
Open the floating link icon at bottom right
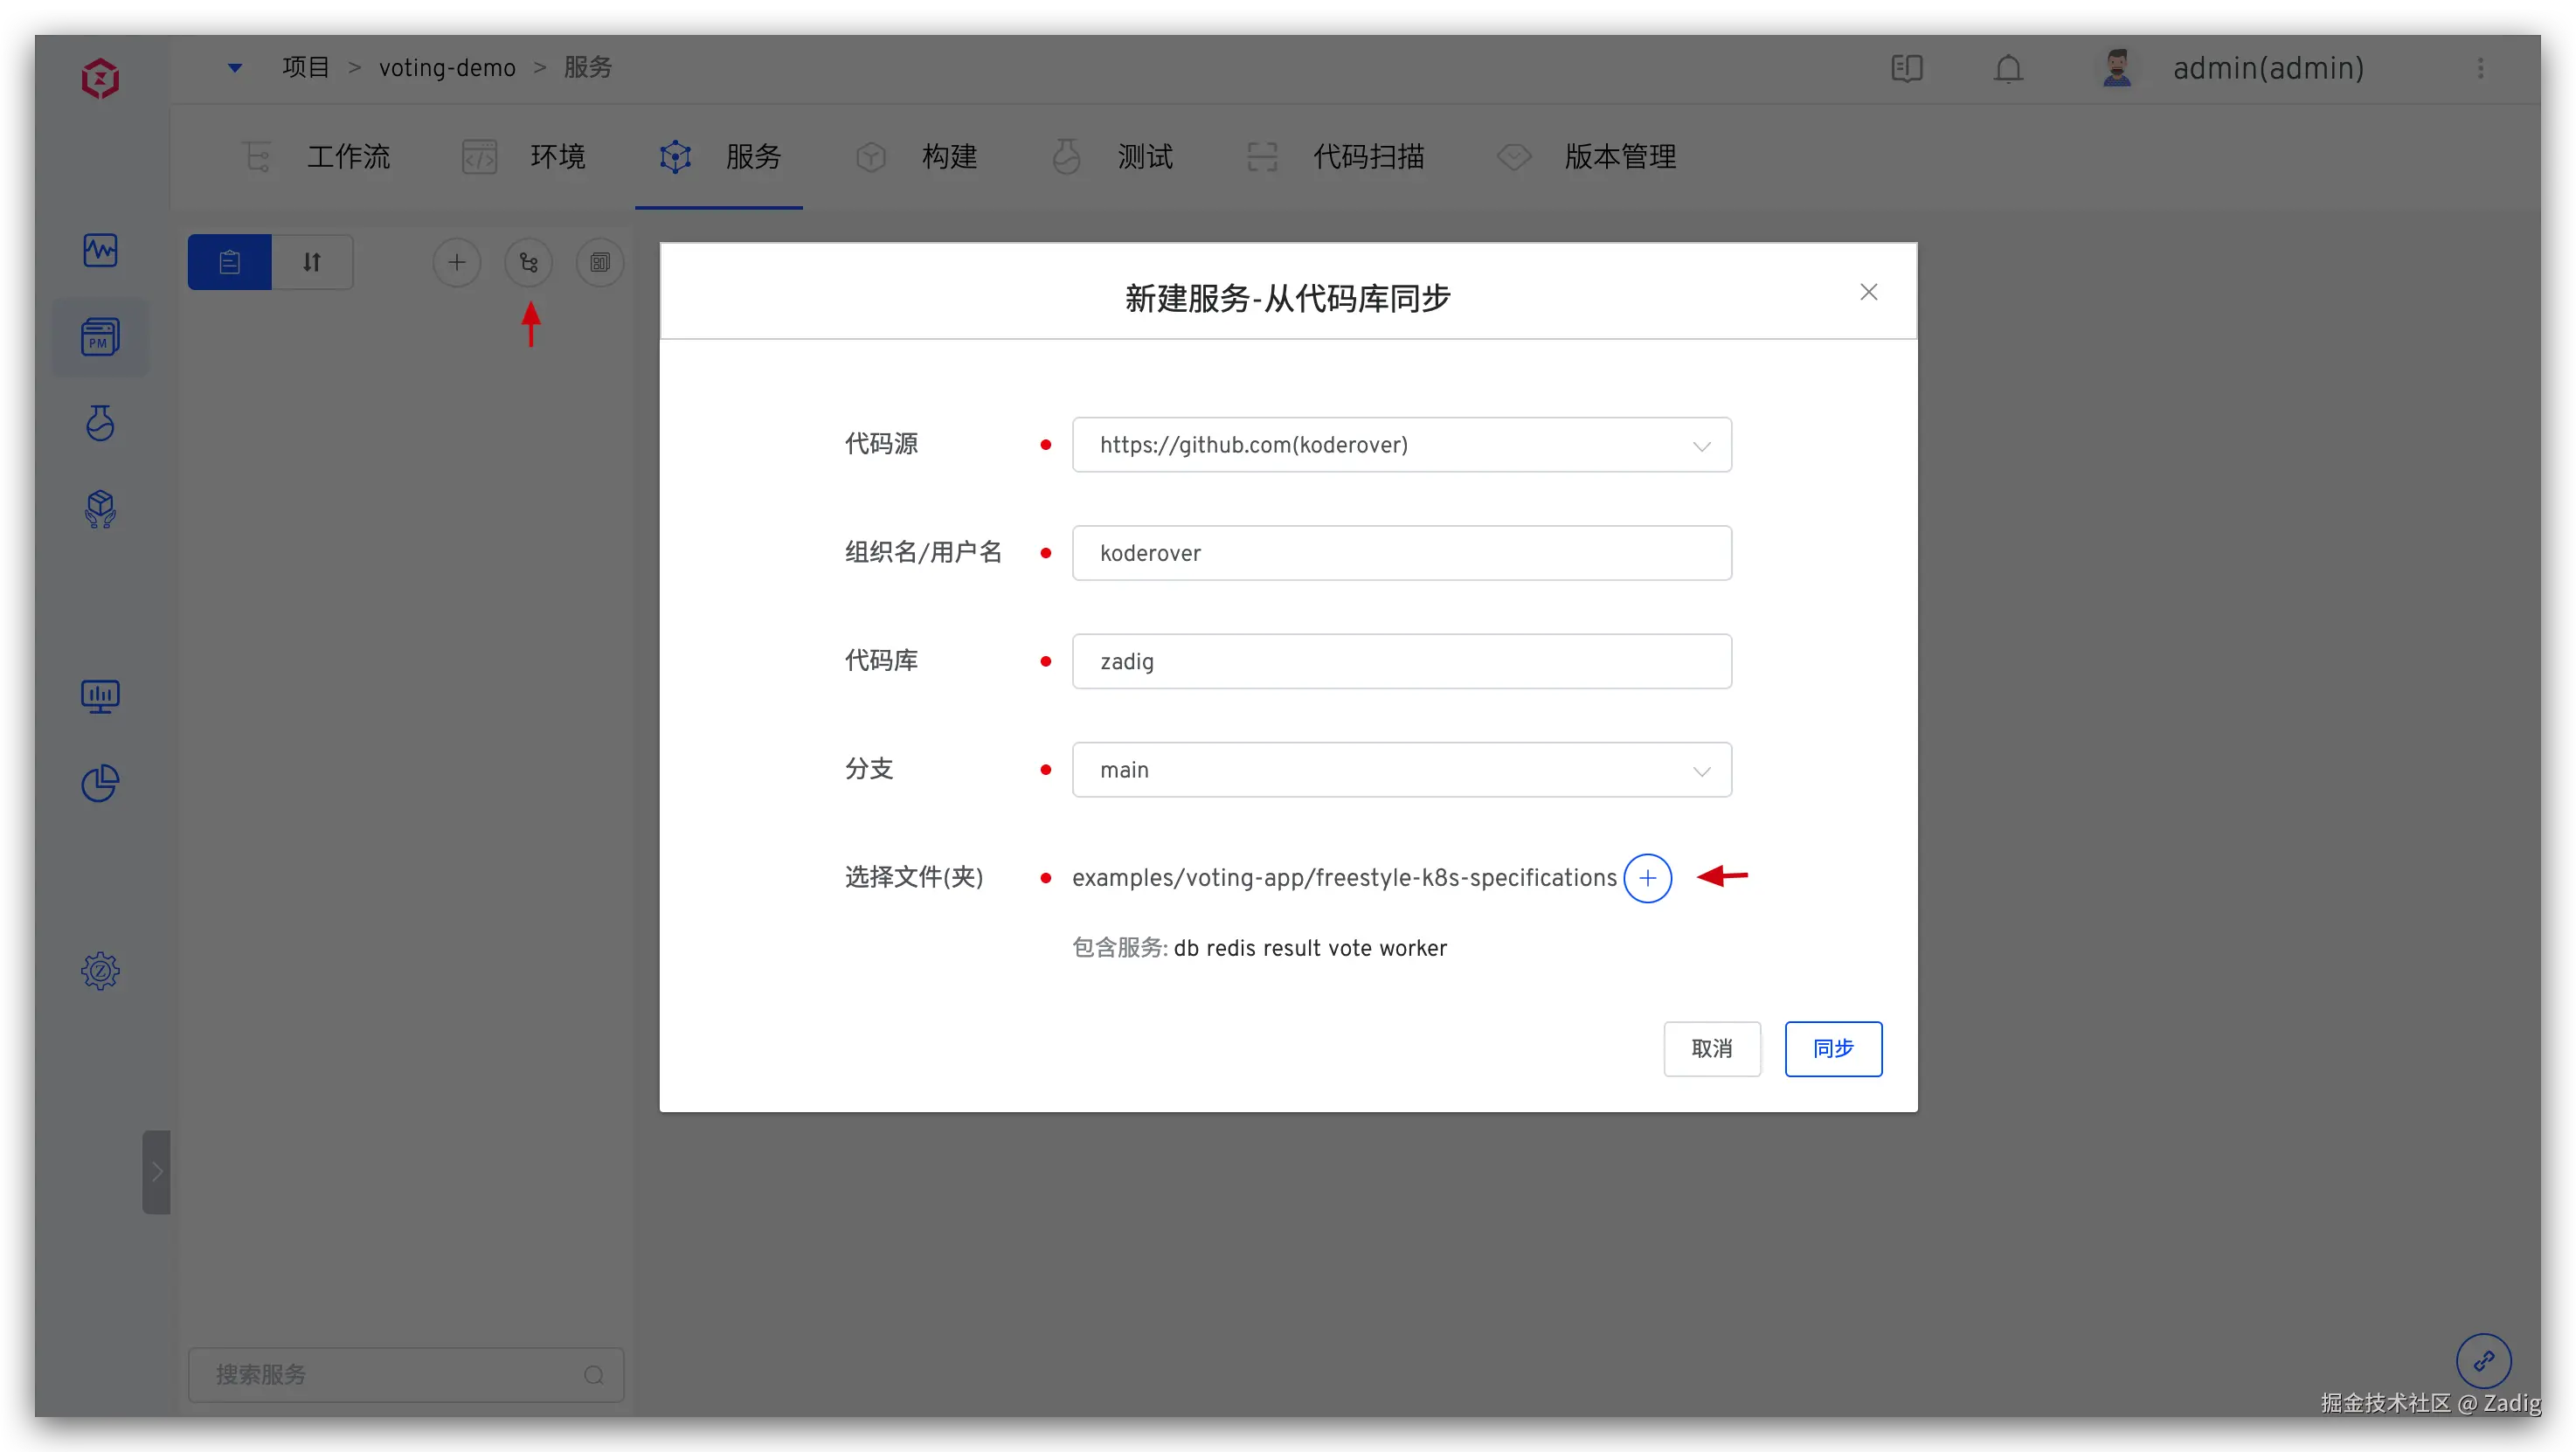pyautogui.click(x=2483, y=1361)
